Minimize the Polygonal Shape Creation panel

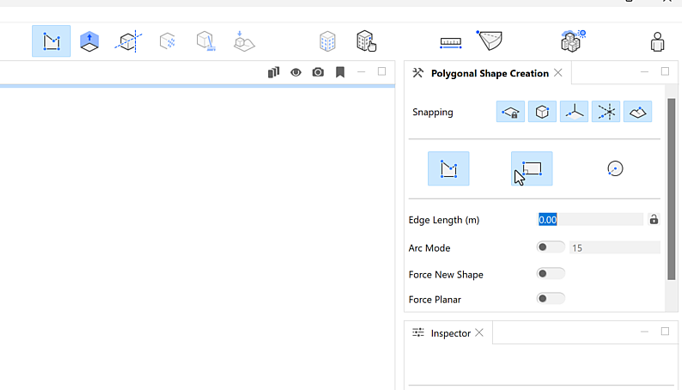coord(645,72)
